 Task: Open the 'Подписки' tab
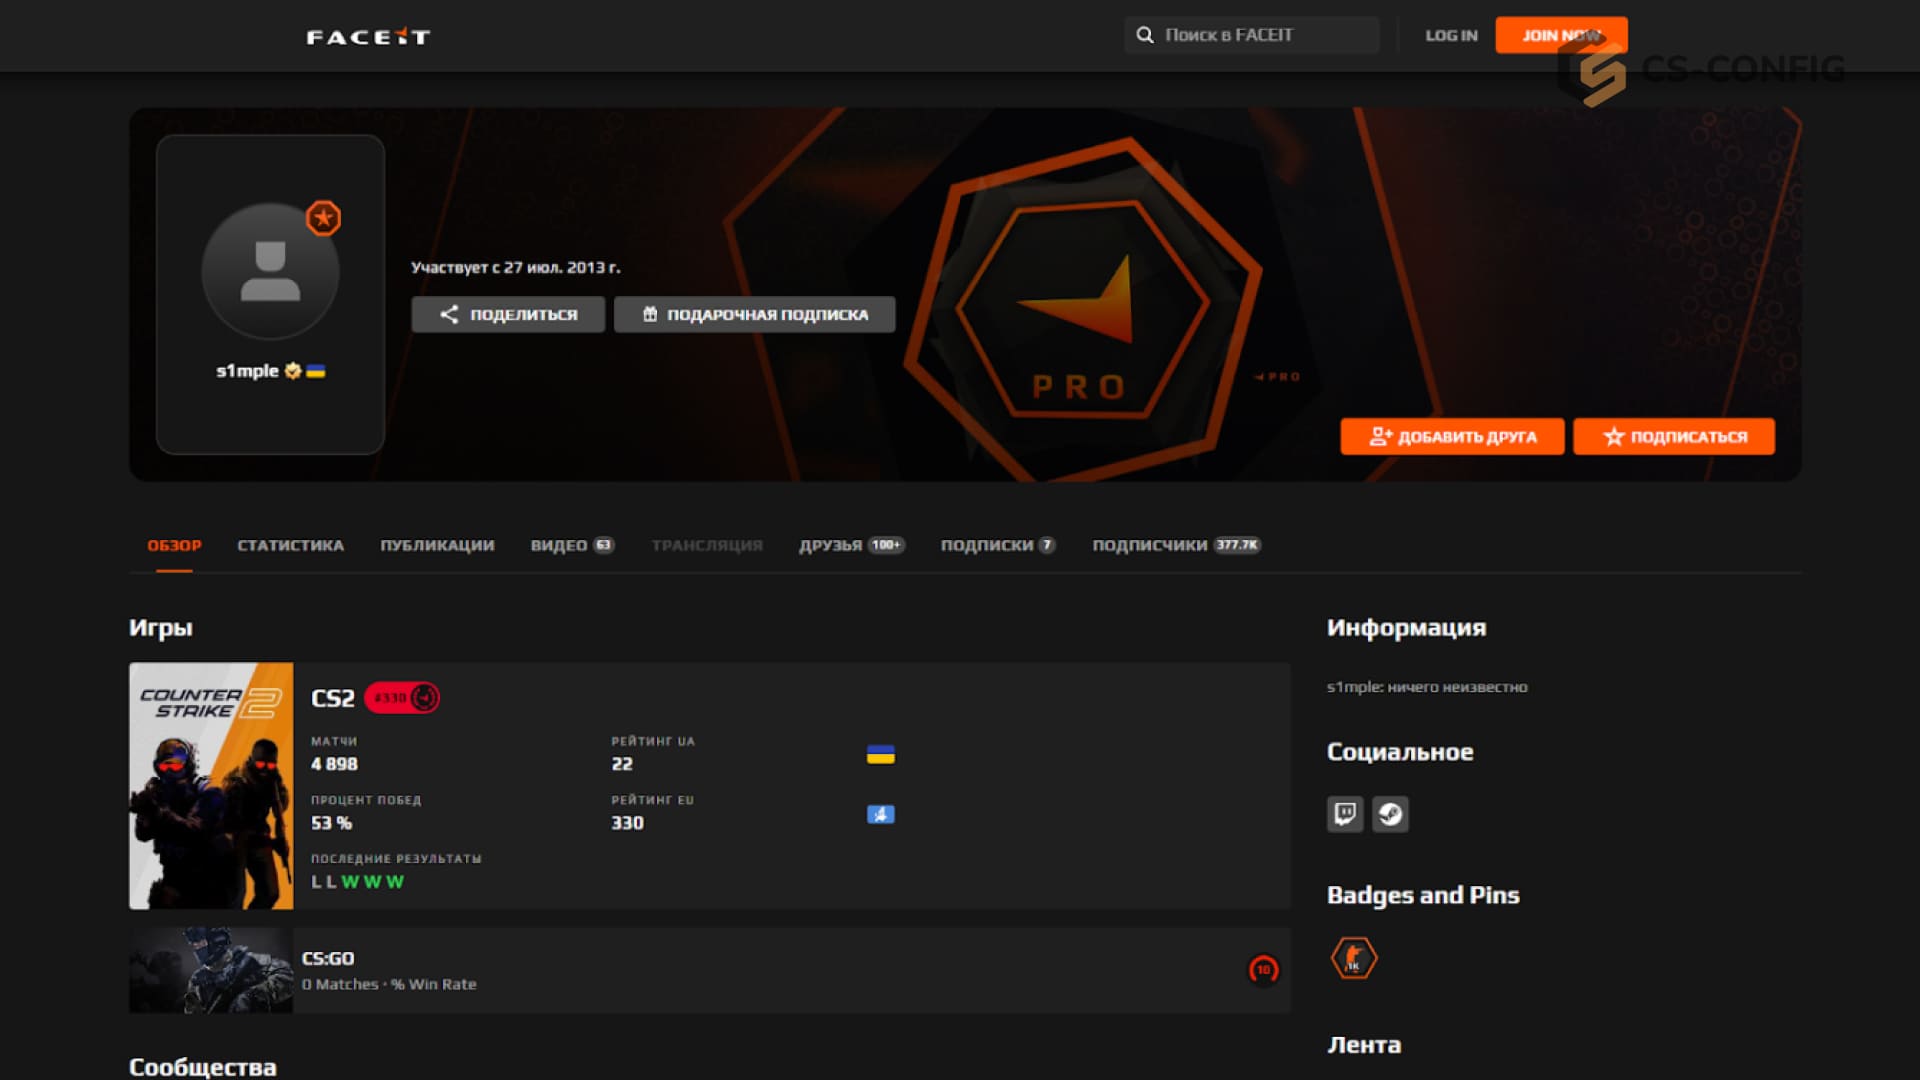coord(998,545)
